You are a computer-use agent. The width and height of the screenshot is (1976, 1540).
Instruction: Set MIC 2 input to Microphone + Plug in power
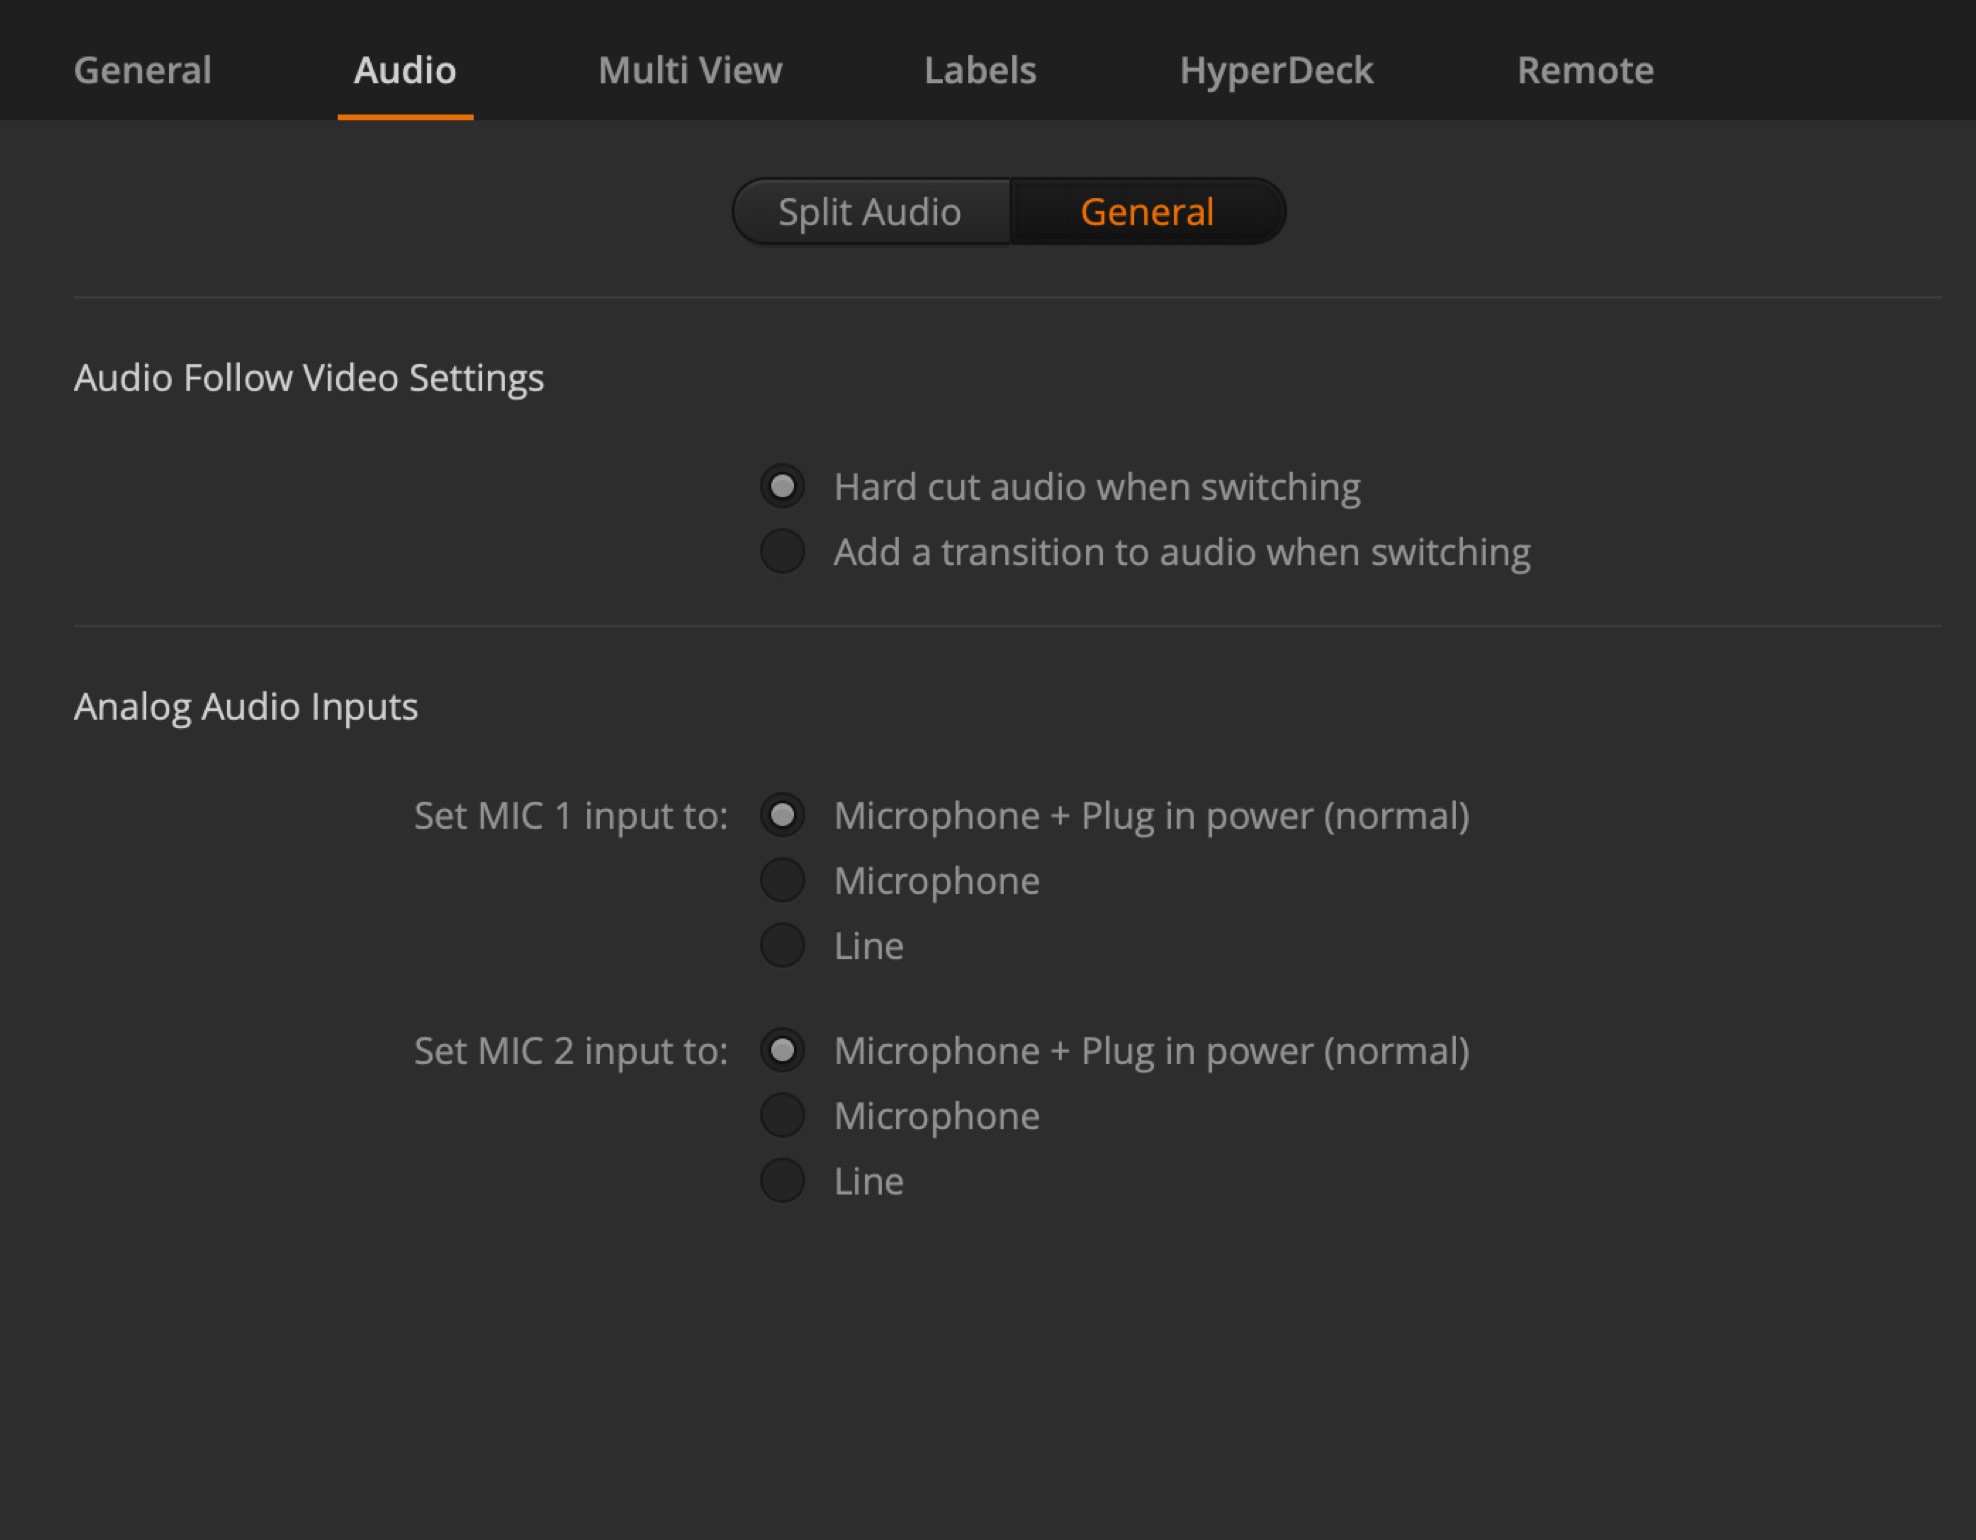(x=783, y=1050)
